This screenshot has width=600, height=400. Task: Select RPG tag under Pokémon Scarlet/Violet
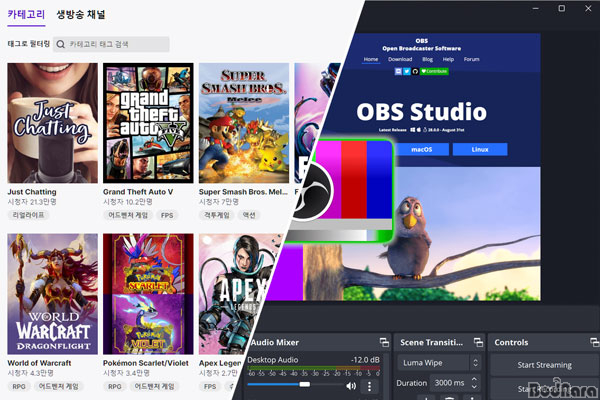click(115, 386)
